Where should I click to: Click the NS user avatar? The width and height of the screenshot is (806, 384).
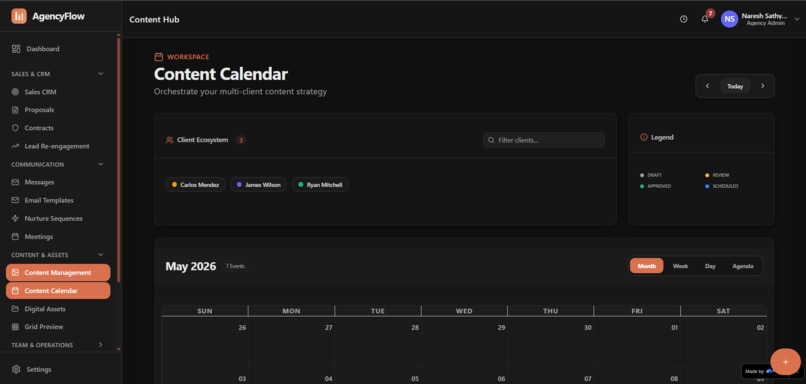729,19
